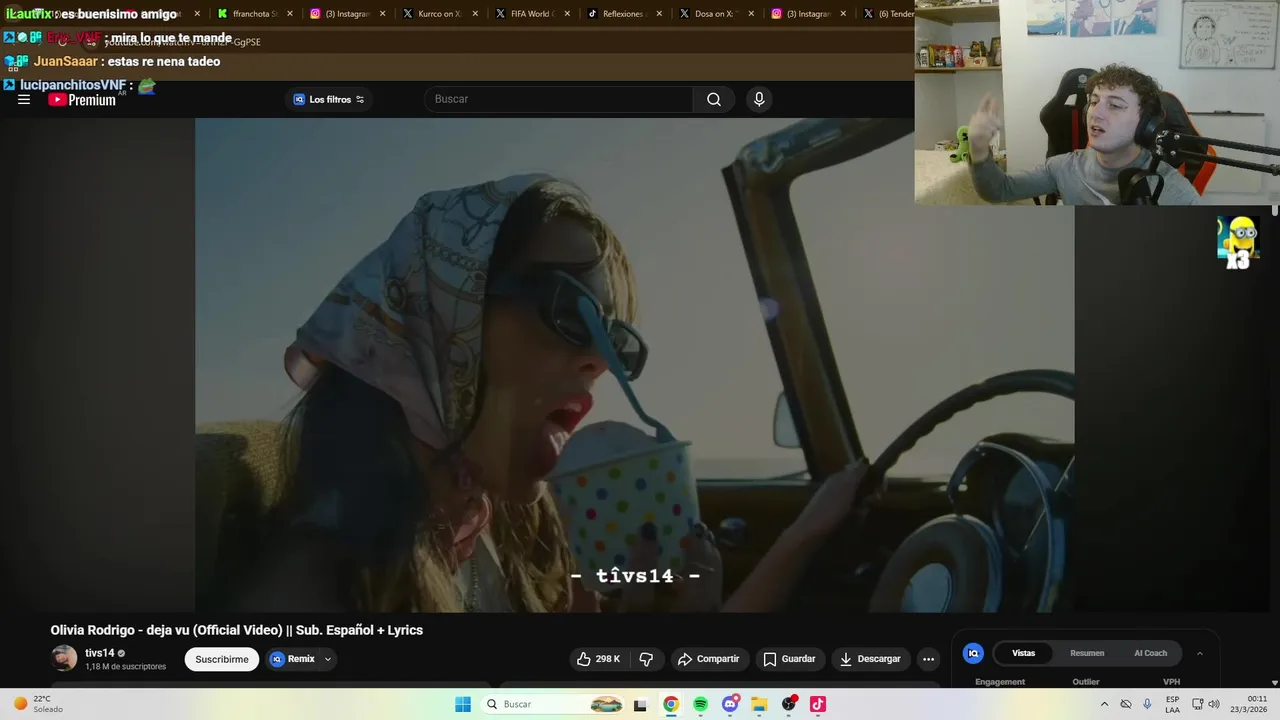The width and height of the screenshot is (1280, 720).
Task: Open File Explorer from the taskbar
Action: click(x=759, y=704)
